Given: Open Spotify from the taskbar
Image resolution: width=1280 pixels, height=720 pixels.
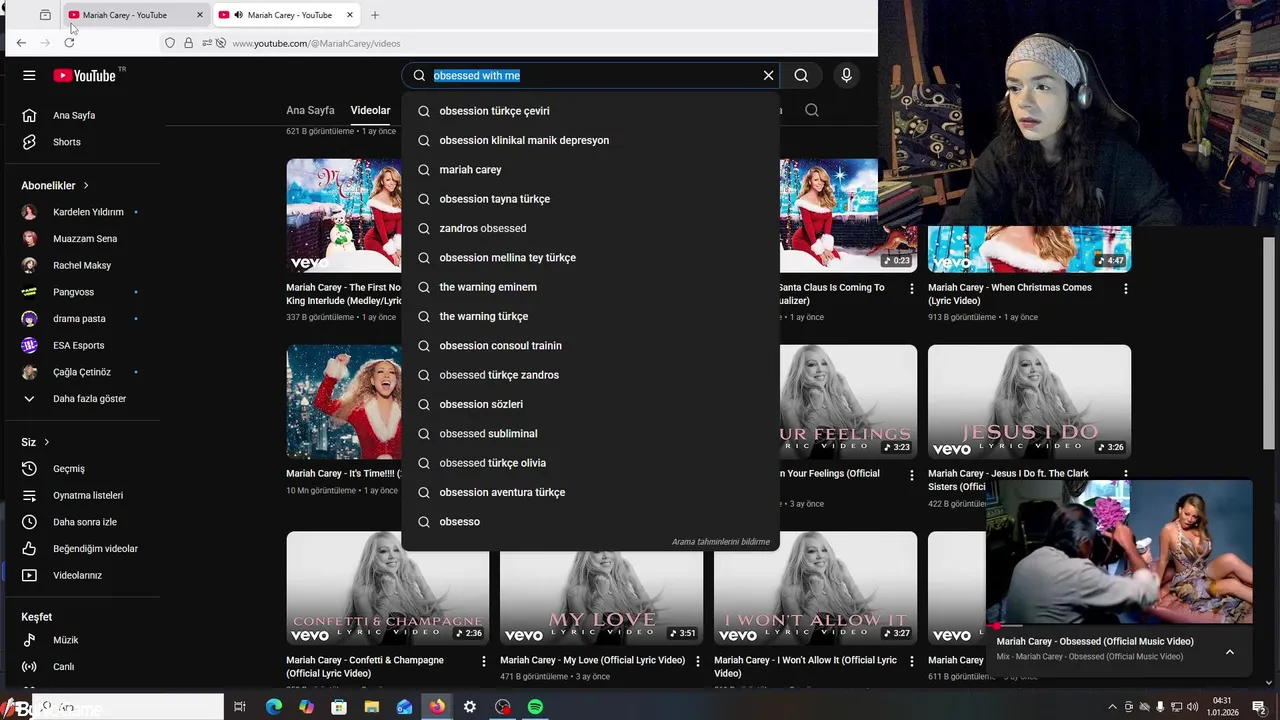Looking at the screenshot, I should (x=536, y=707).
